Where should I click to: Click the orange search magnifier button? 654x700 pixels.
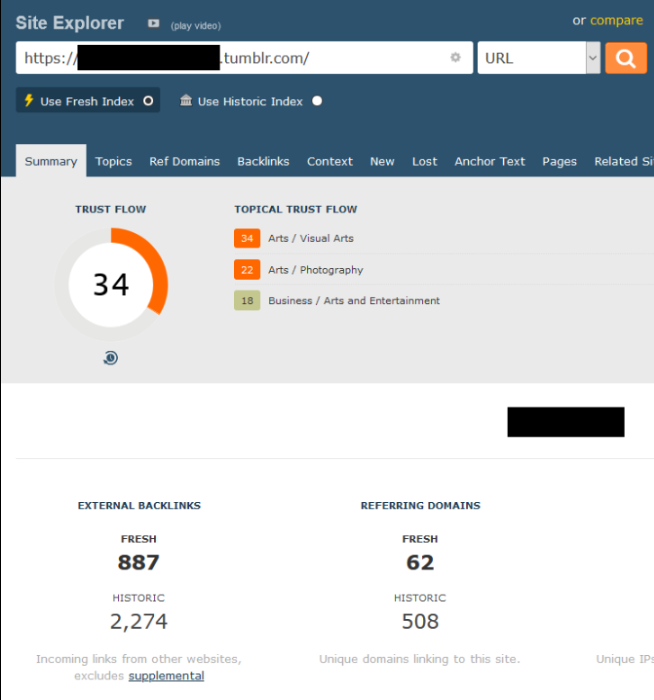pos(626,58)
